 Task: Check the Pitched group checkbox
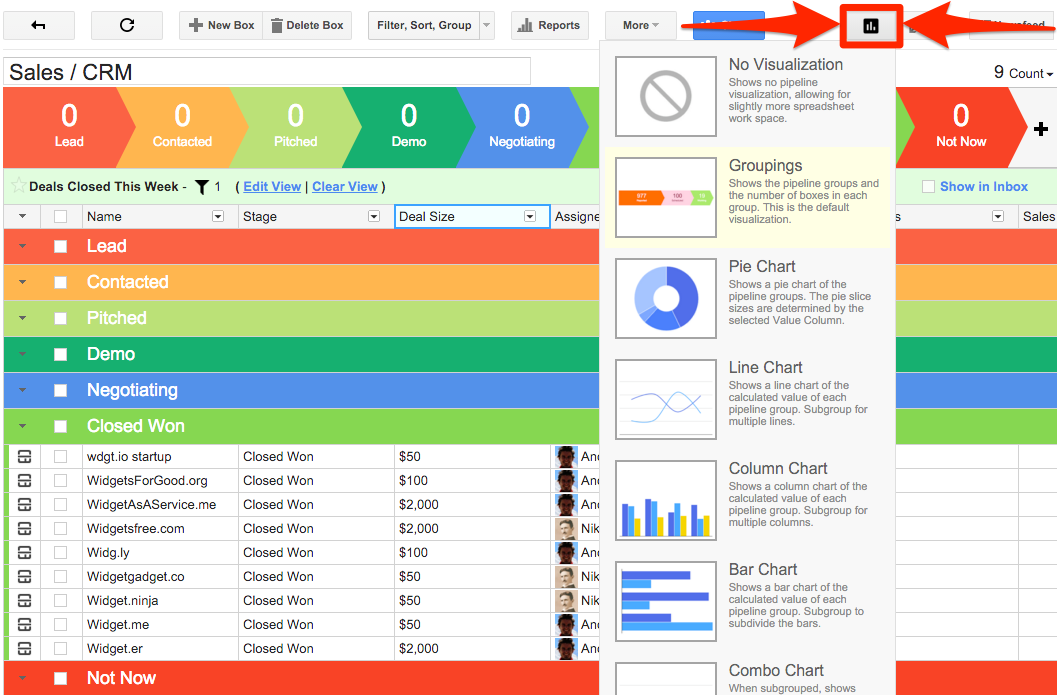(61, 318)
